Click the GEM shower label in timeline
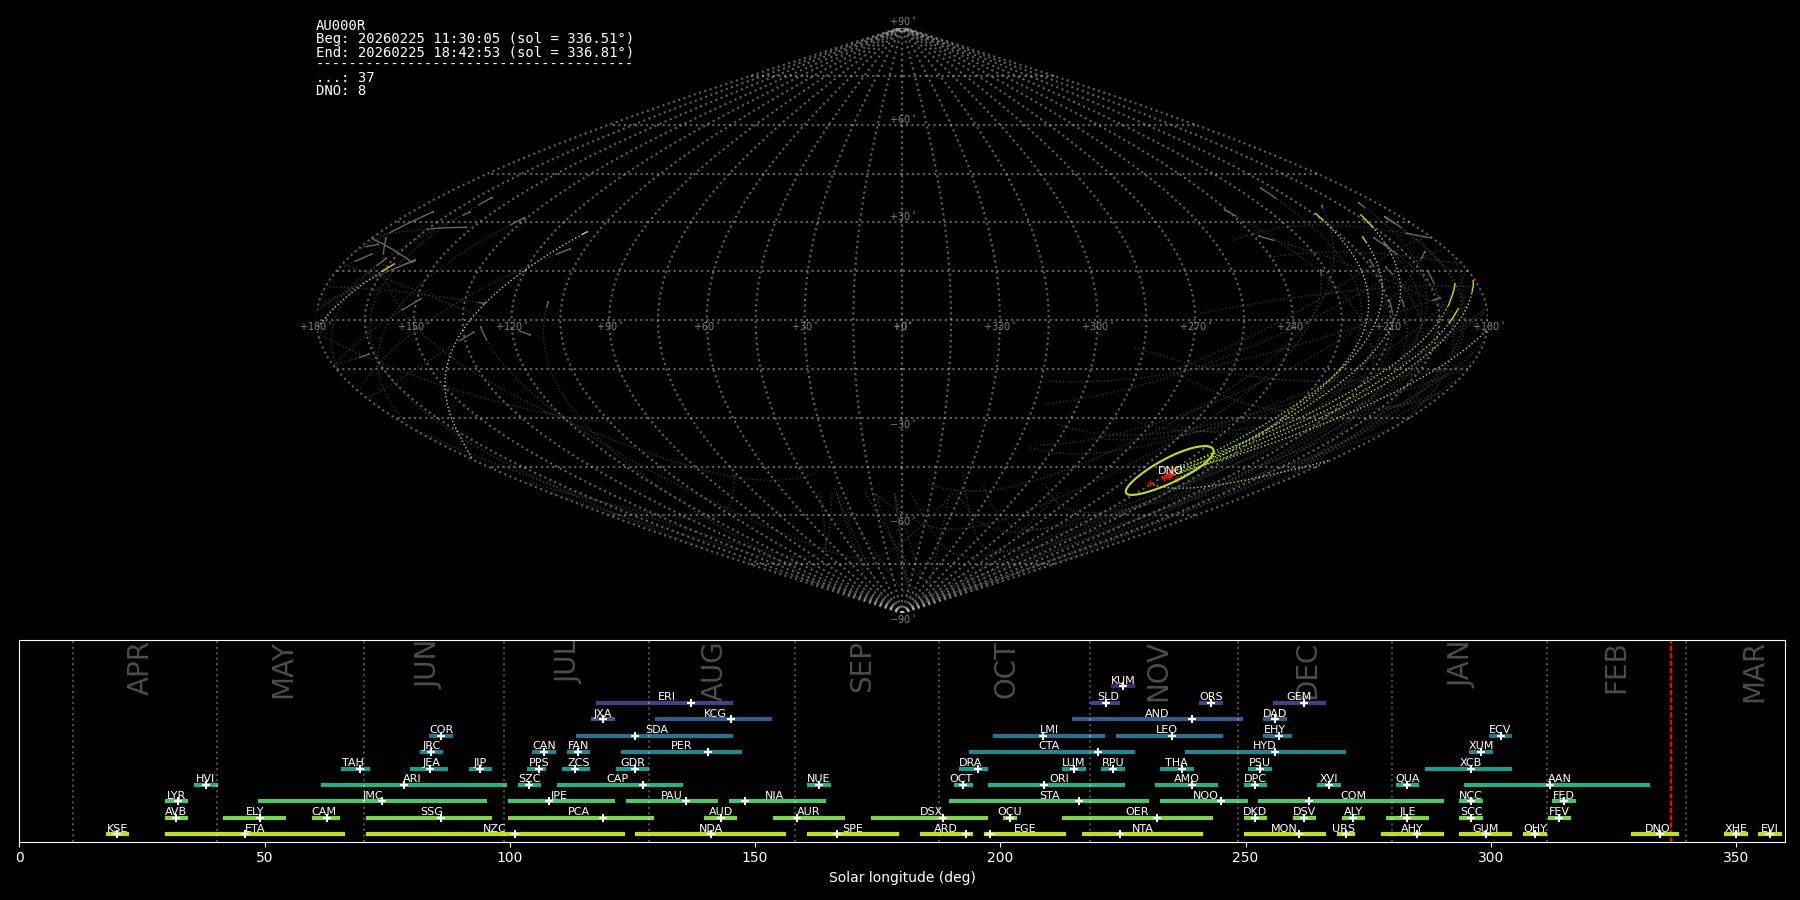The image size is (1800, 900). click(1299, 697)
